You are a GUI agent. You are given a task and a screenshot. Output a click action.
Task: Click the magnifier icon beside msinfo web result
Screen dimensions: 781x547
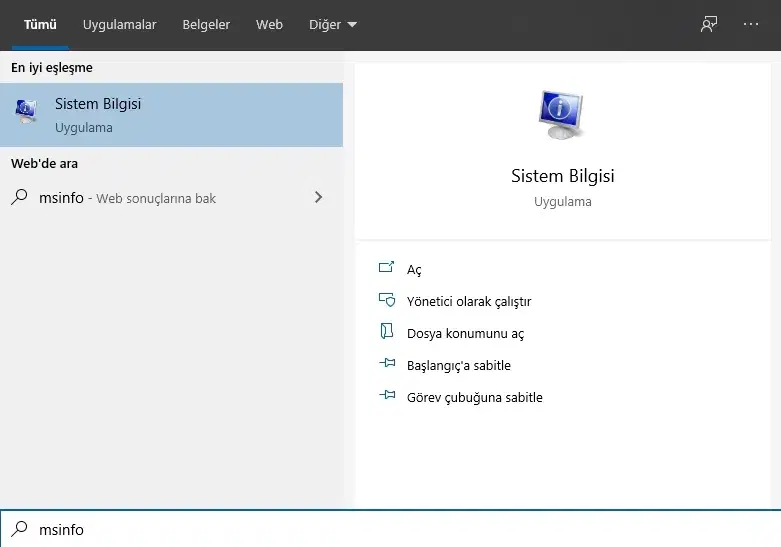19,197
